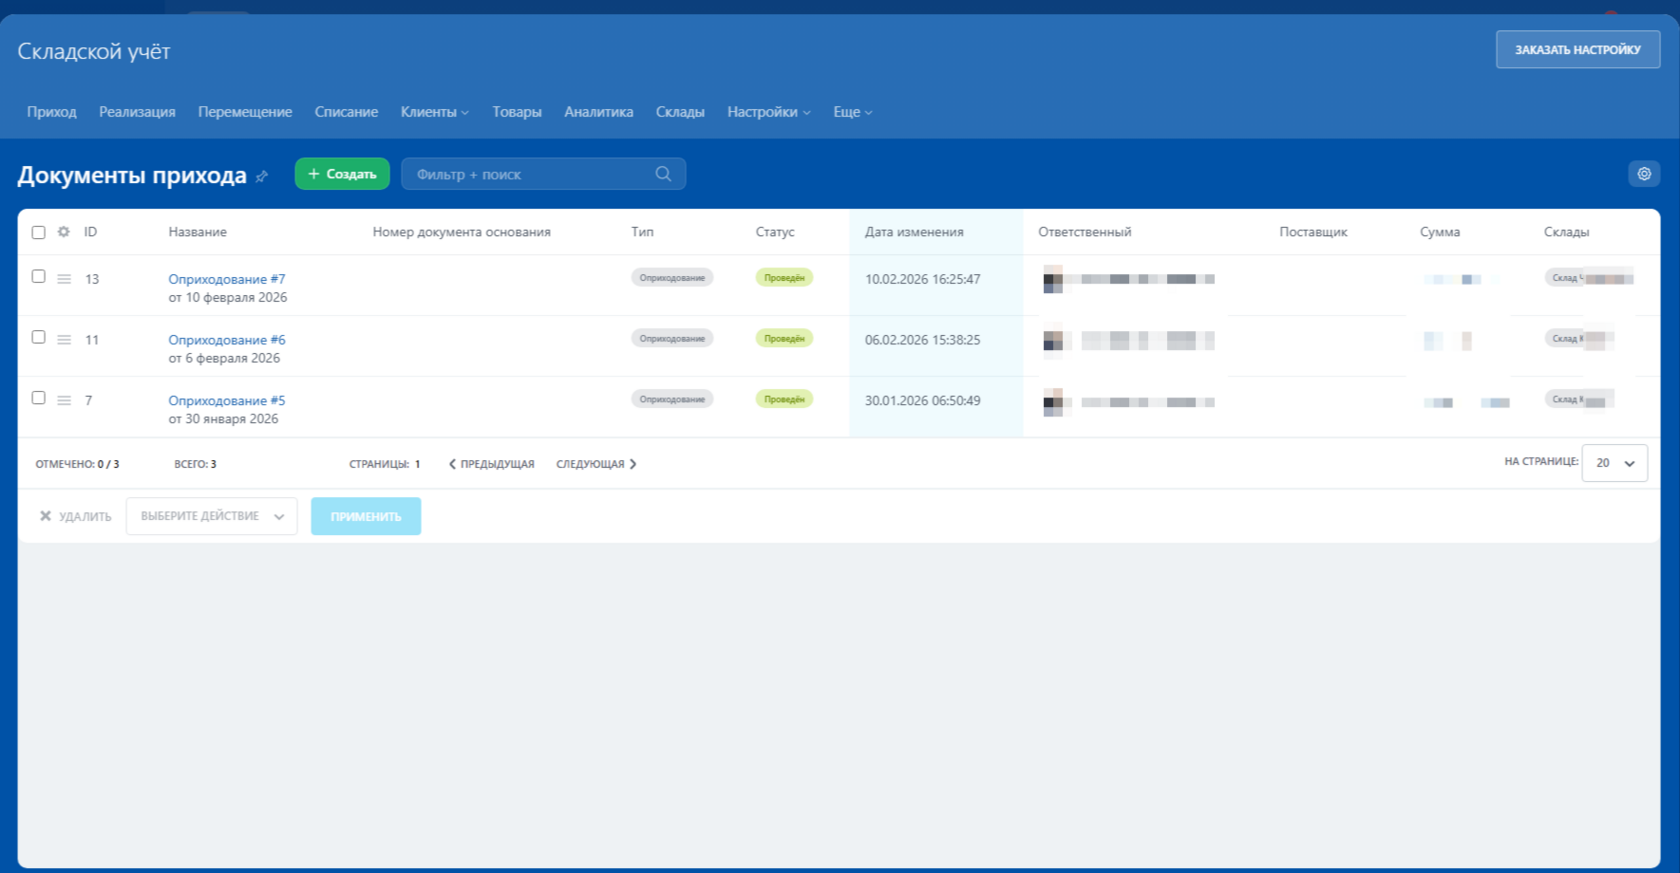Click the pin icon beside Документы прихода
The height and width of the screenshot is (873, 1680).
click(x=262, y=176)
